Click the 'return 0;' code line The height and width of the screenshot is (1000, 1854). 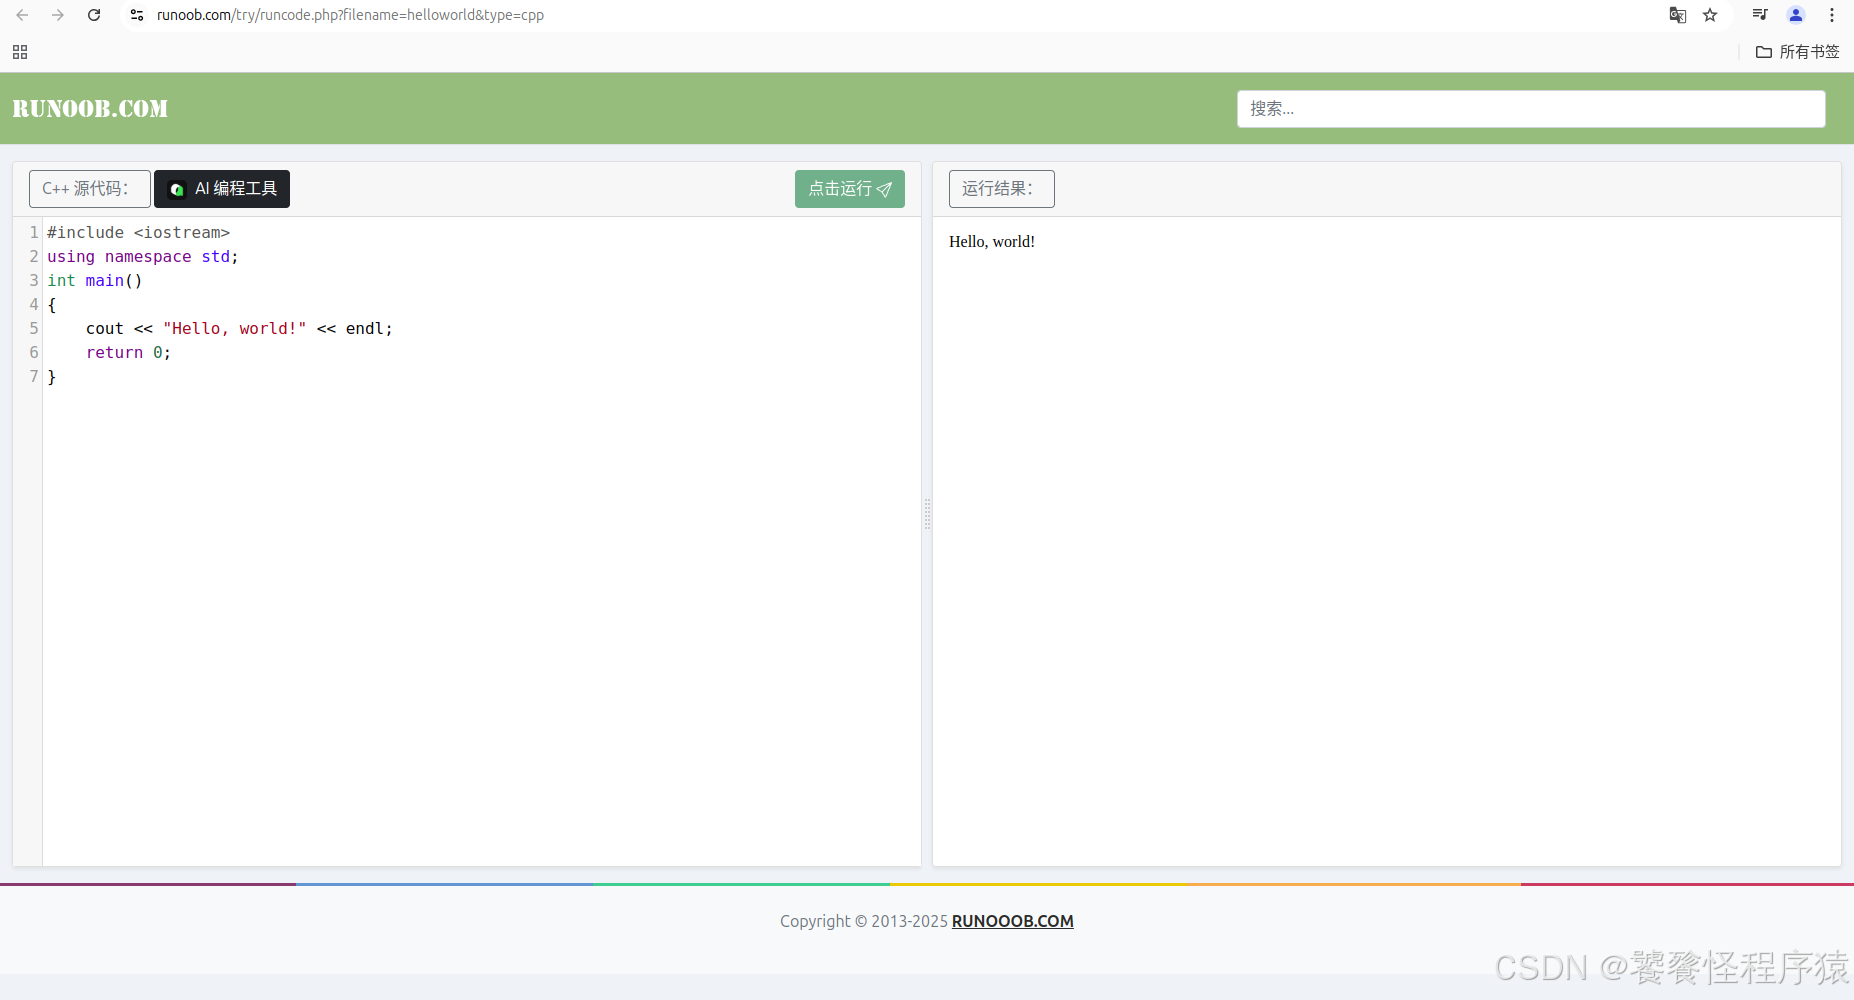128,352
